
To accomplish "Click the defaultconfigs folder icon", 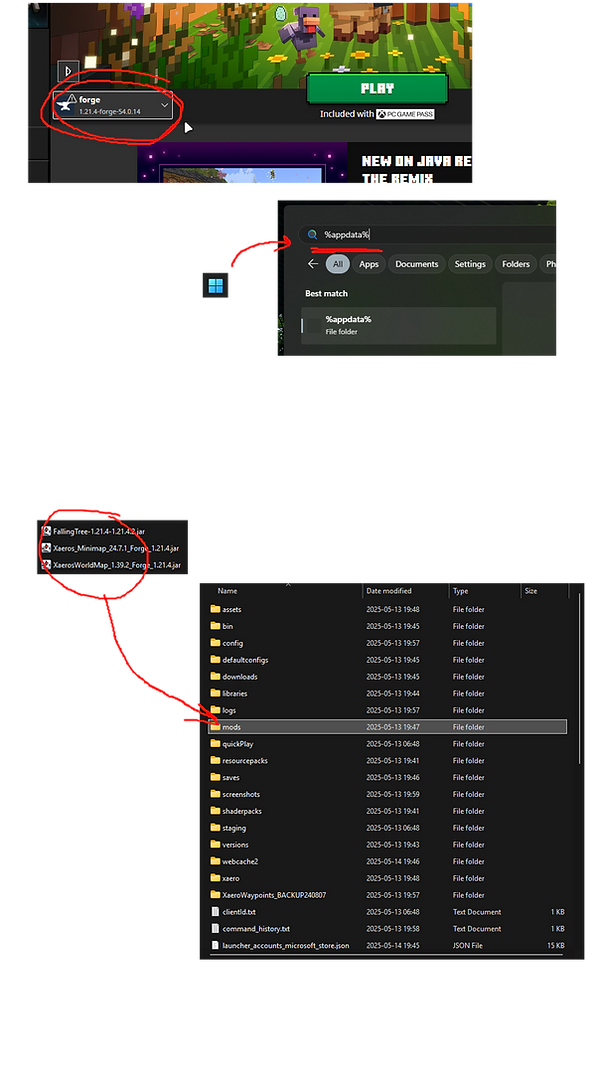I will tap(215, 660).
